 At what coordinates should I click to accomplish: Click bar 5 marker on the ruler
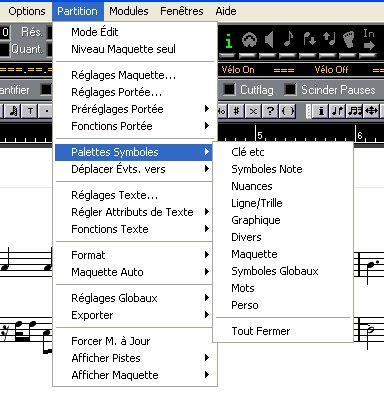[259, 135]
